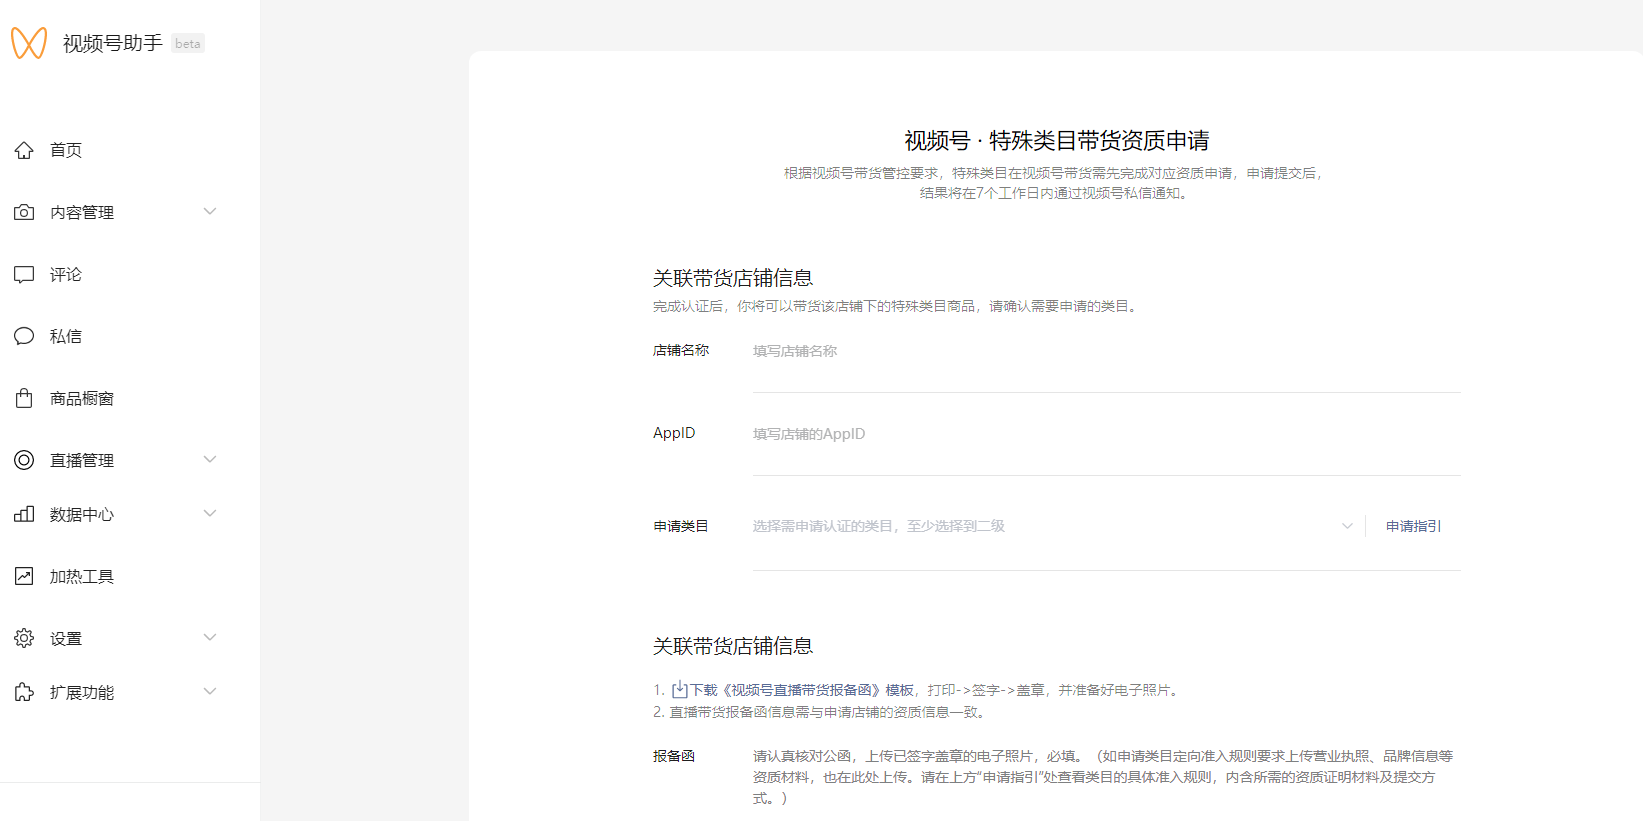The height and width of the screenshot is (821, 1643).
Task: Expand the 扩展功能 submenu chevron
Action: [210, 691]
